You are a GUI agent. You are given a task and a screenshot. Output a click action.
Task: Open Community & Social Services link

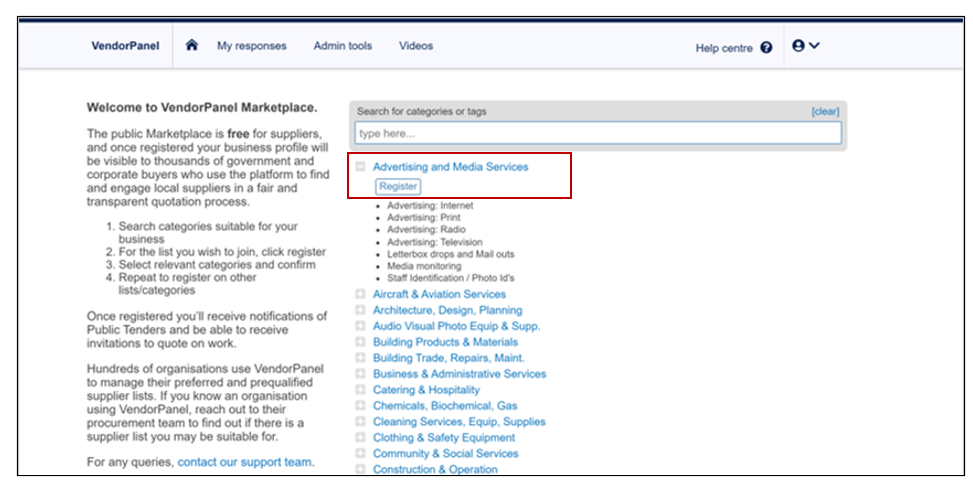pyautogui.click(x=446, y=454)
